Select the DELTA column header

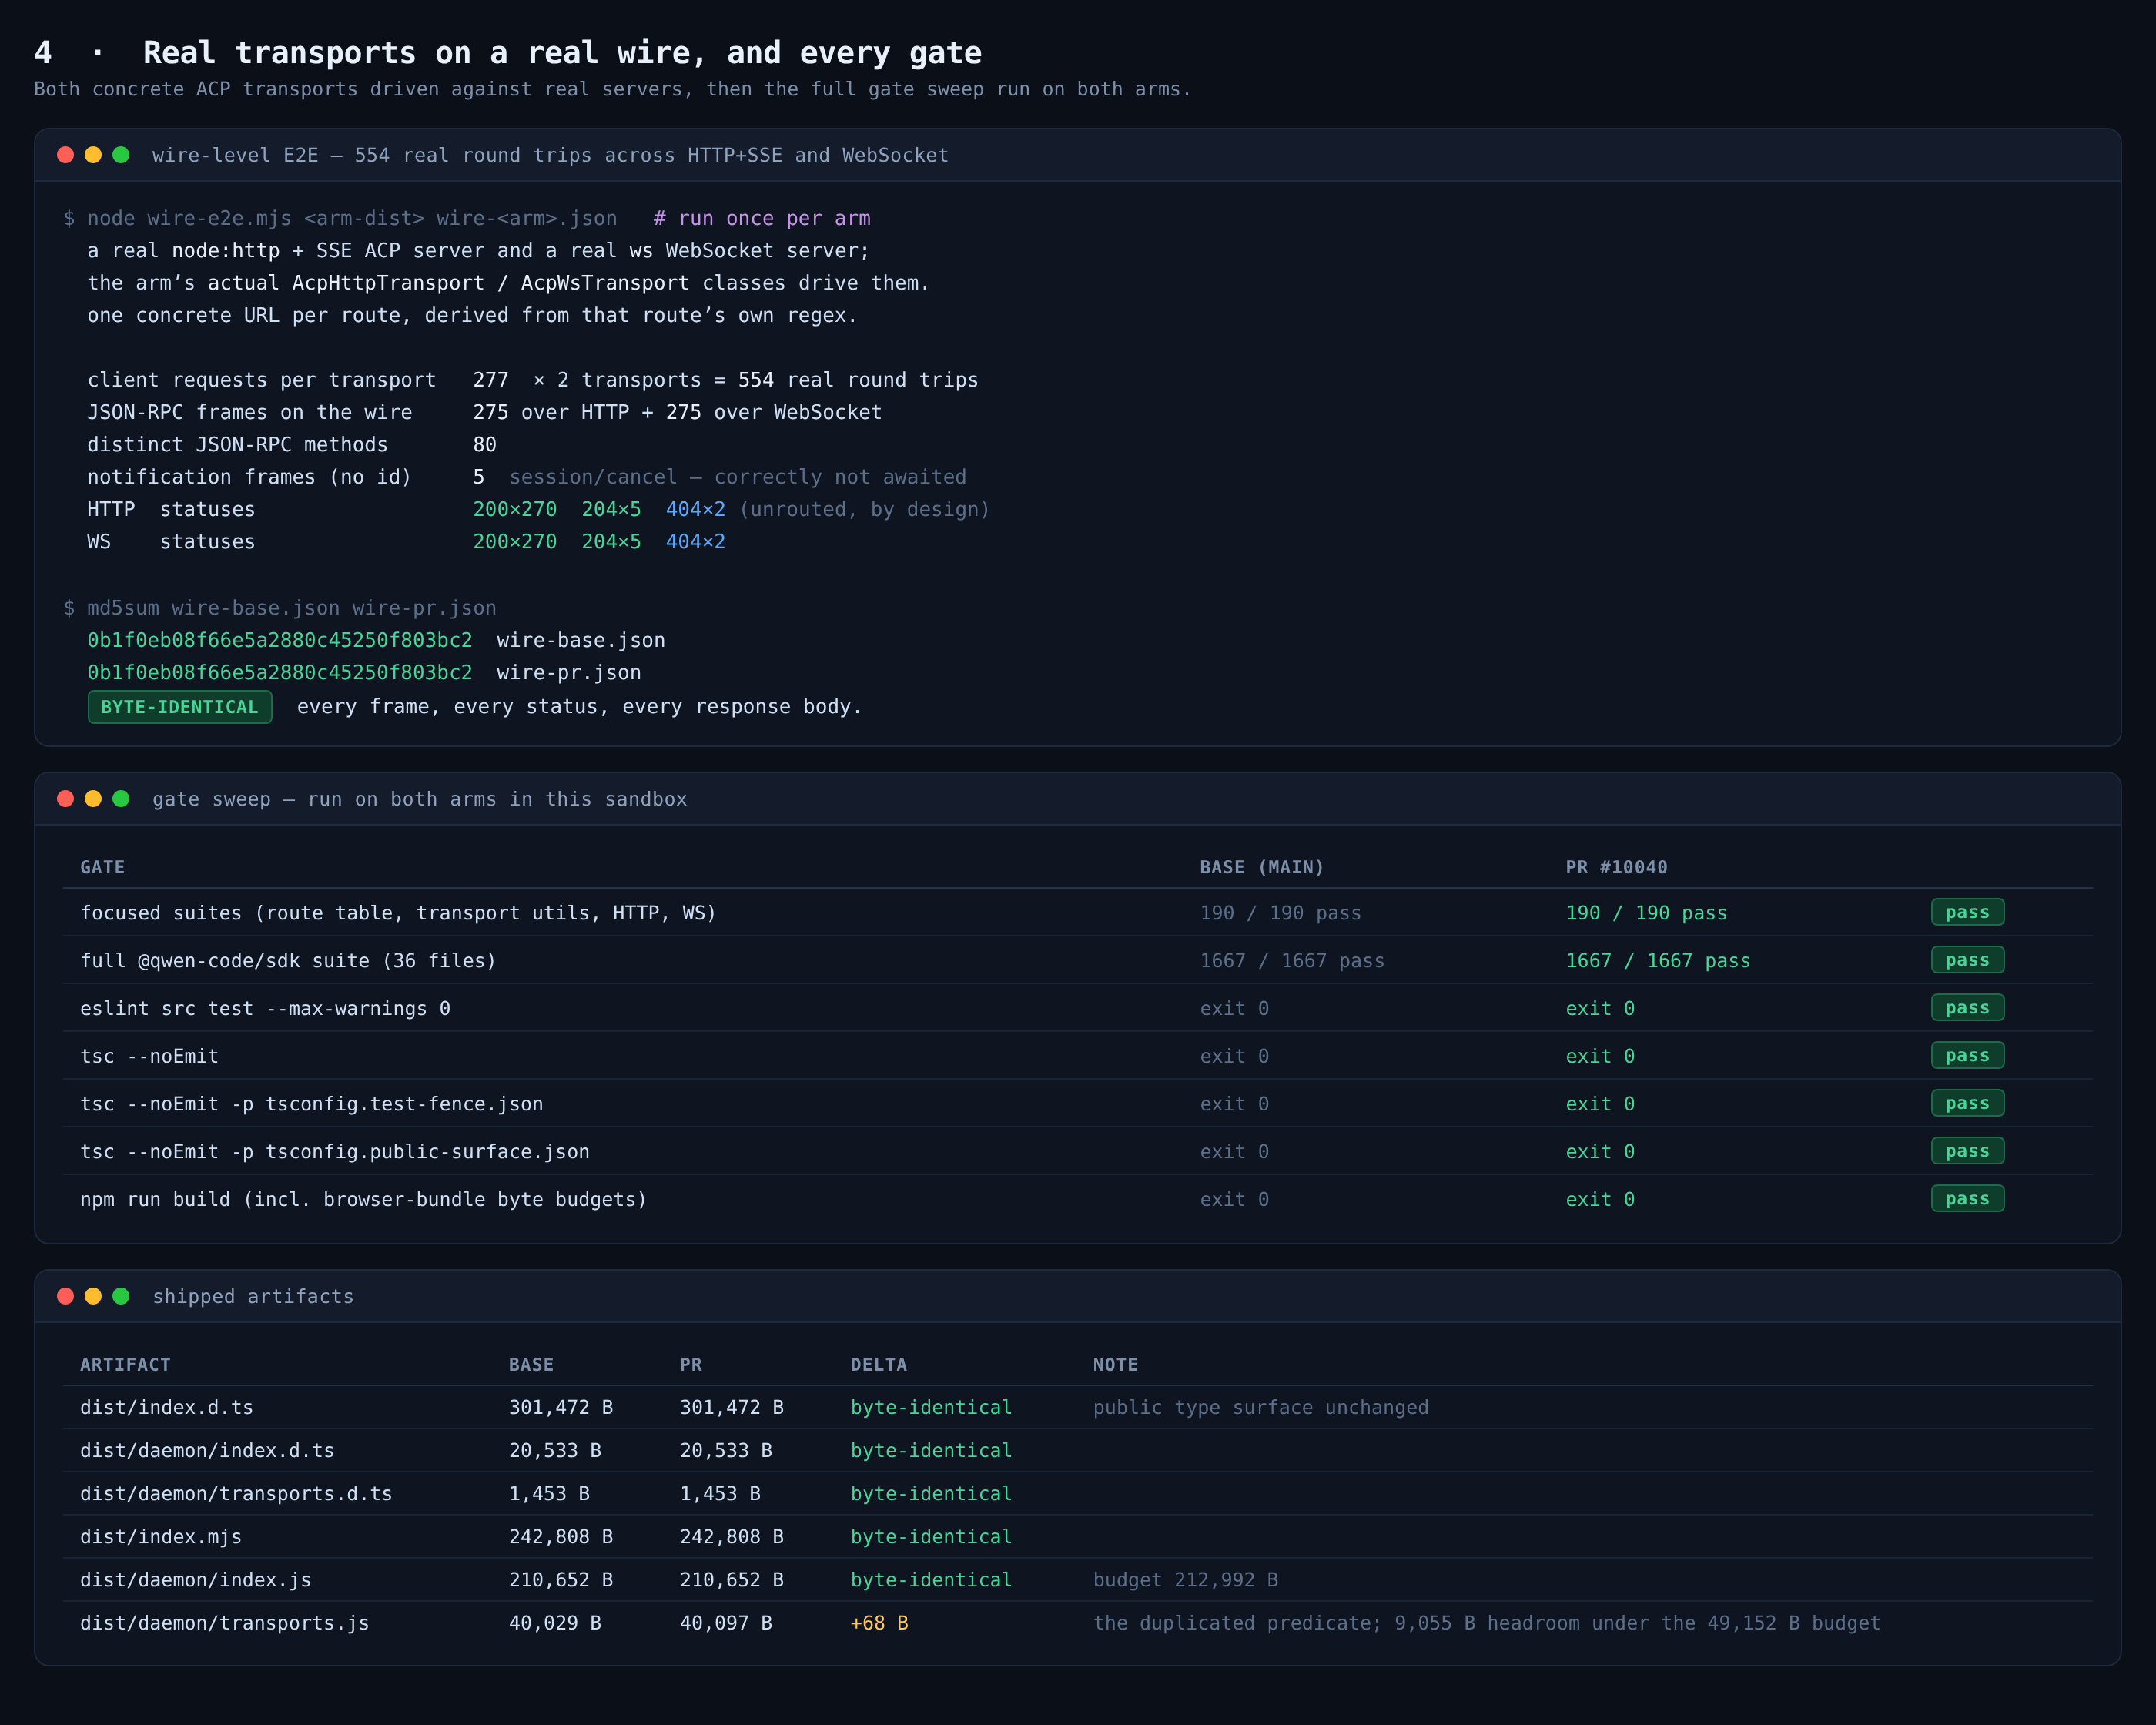point(878,1365)
